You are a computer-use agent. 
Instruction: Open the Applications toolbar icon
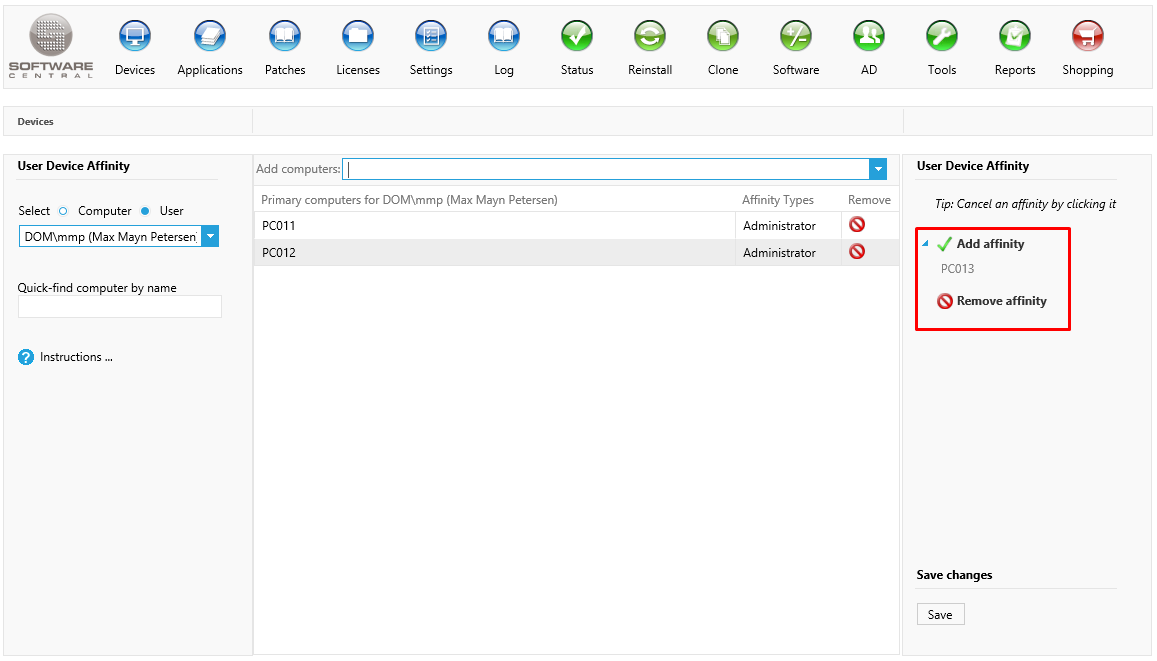[210, 37]
